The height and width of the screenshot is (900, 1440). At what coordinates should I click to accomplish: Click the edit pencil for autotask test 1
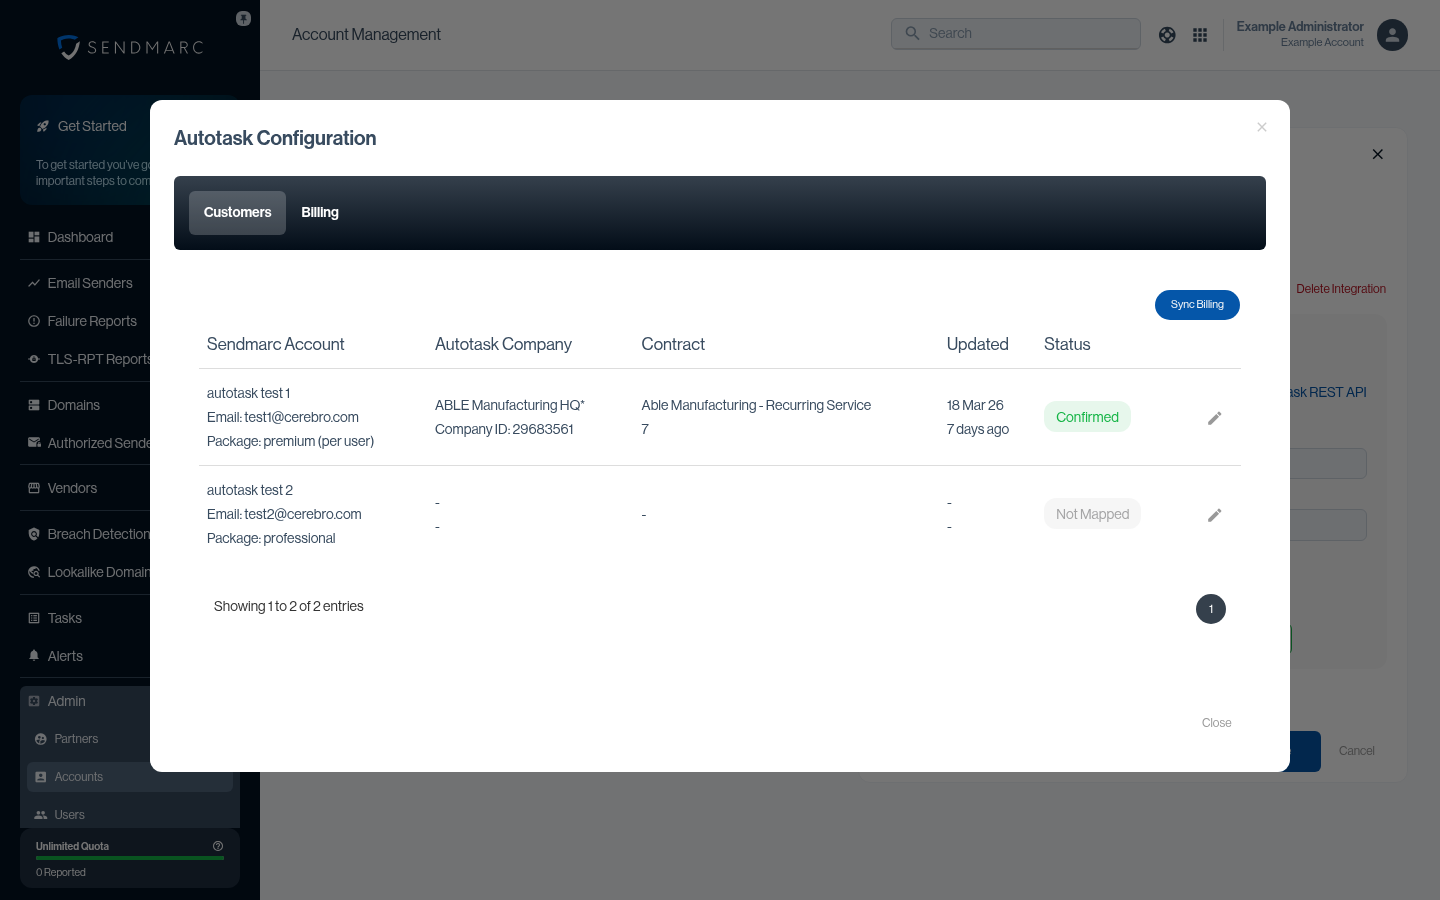[1214, 418]
